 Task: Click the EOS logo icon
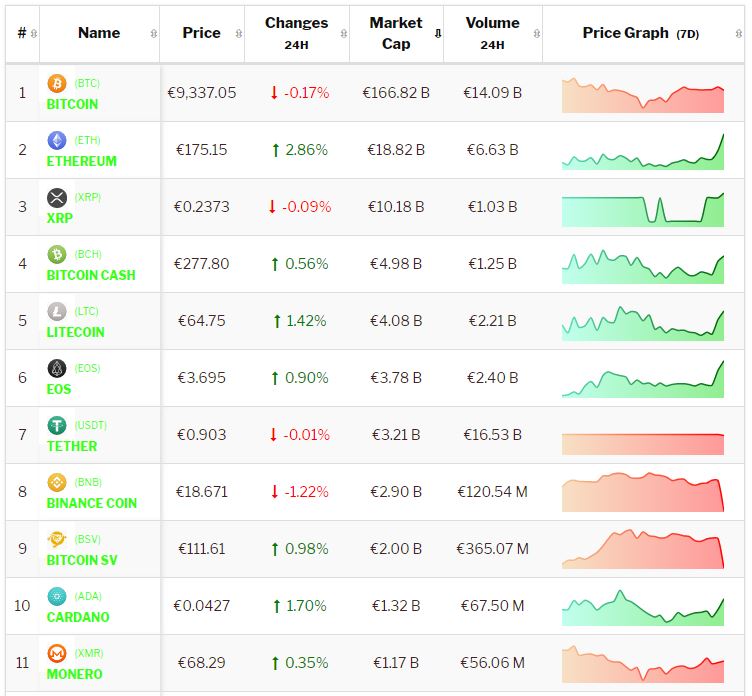57,369
